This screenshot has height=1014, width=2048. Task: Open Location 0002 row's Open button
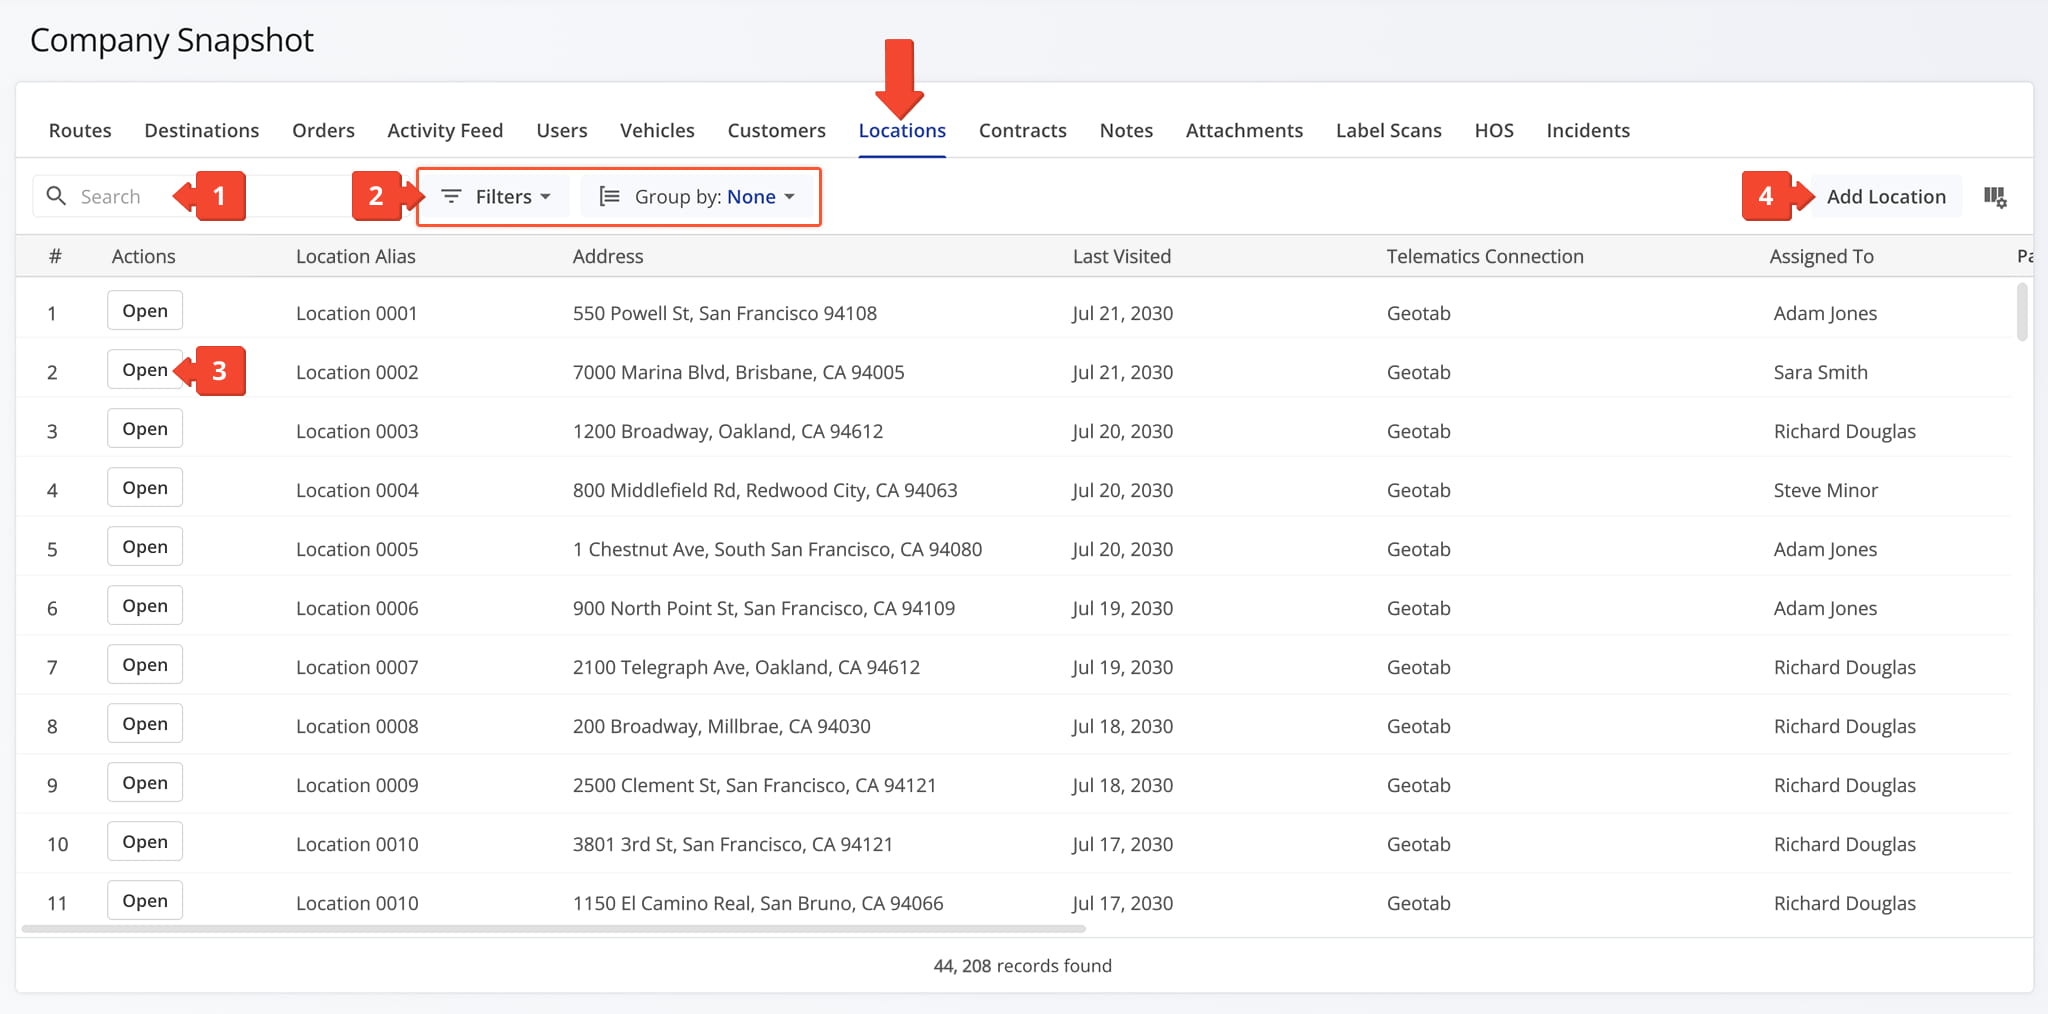[145, 370]
